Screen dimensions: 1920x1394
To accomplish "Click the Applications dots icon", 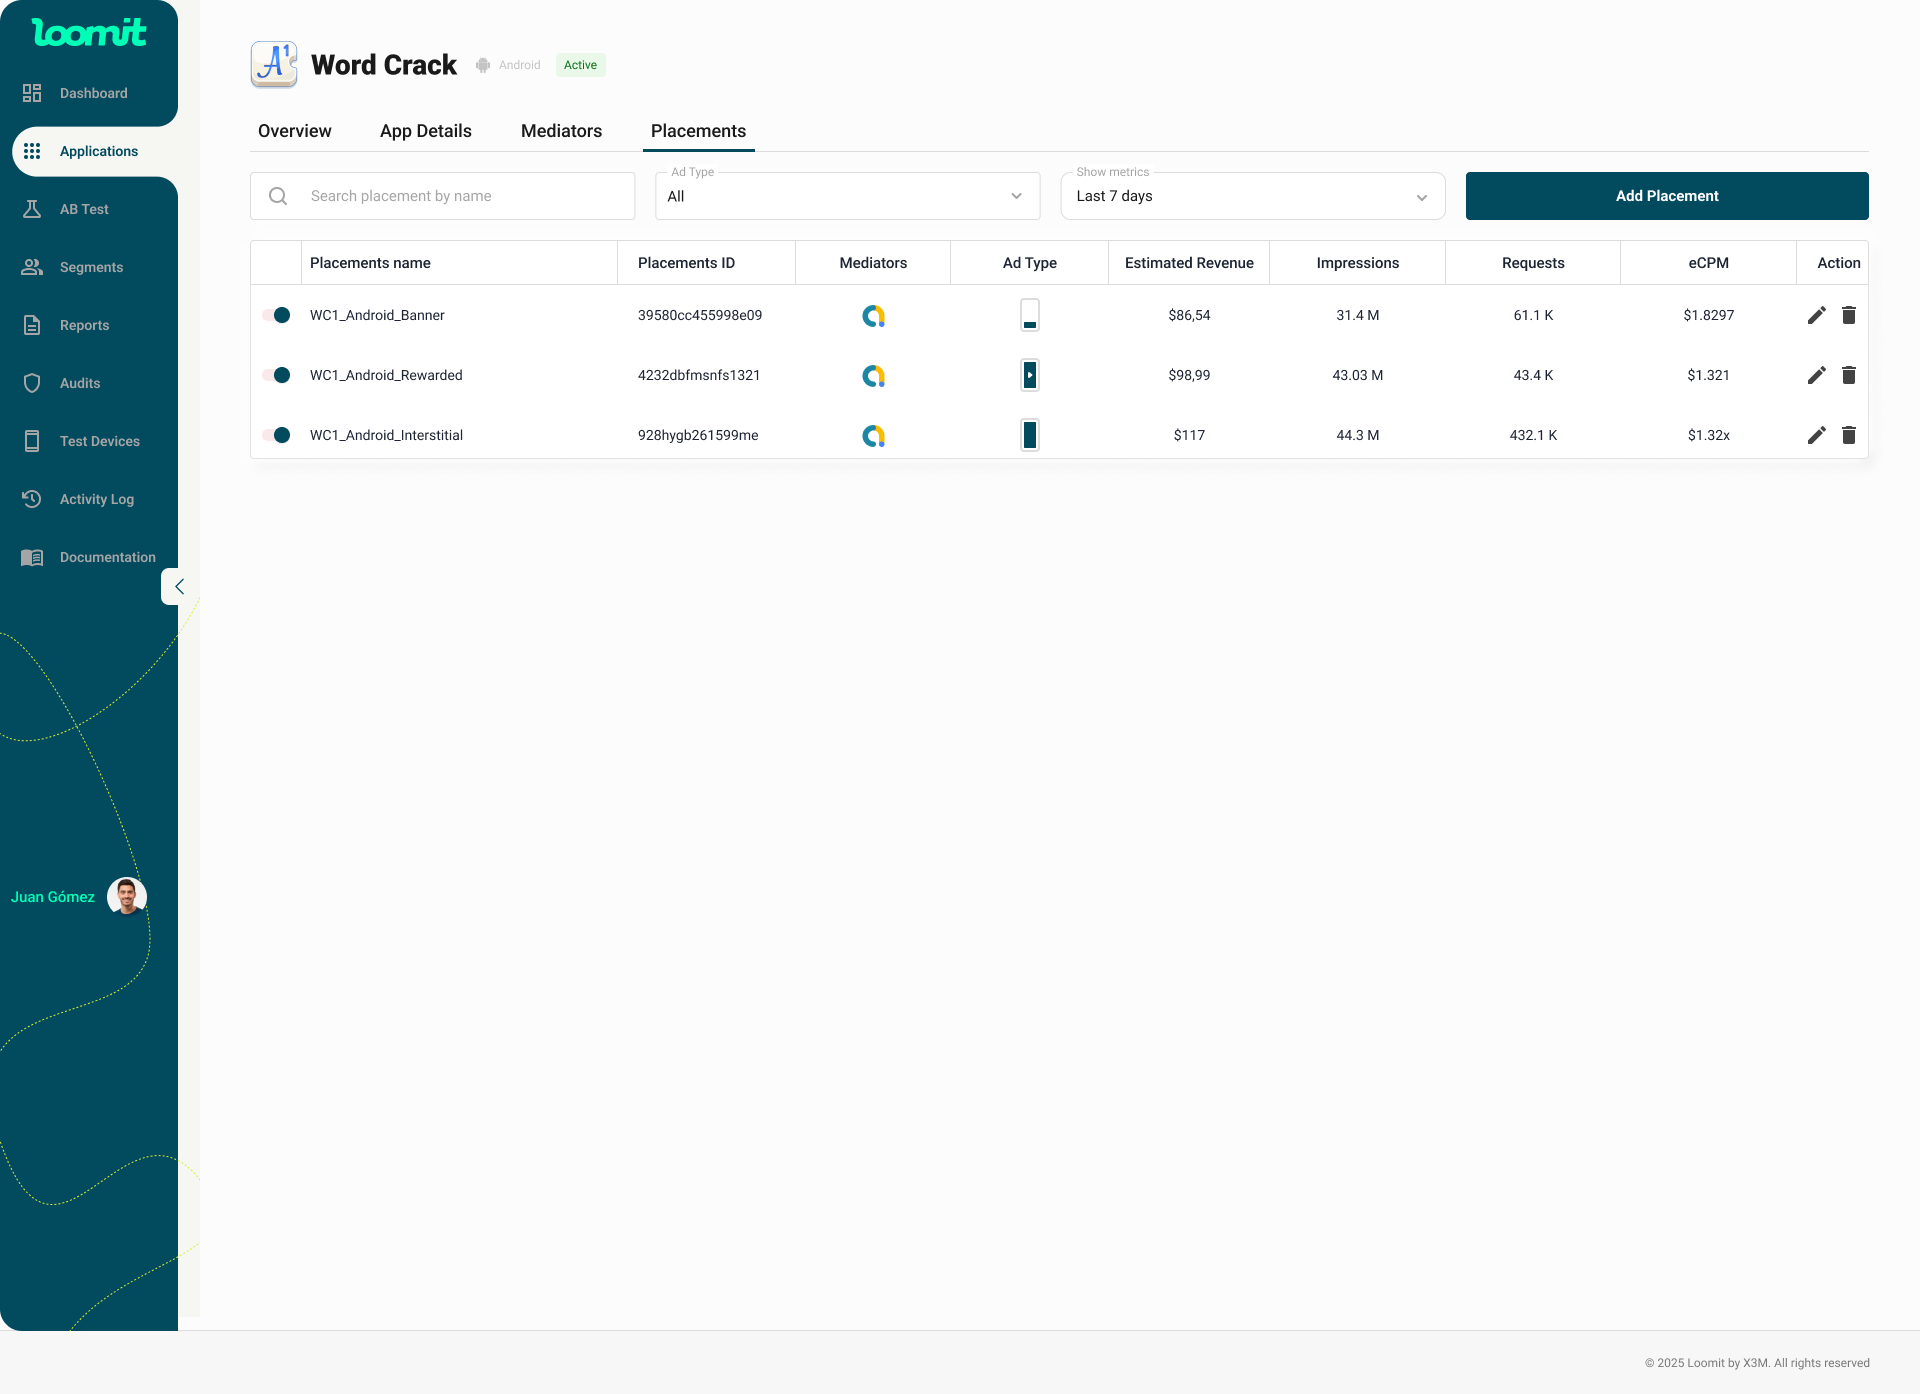I will coord(32,151).
